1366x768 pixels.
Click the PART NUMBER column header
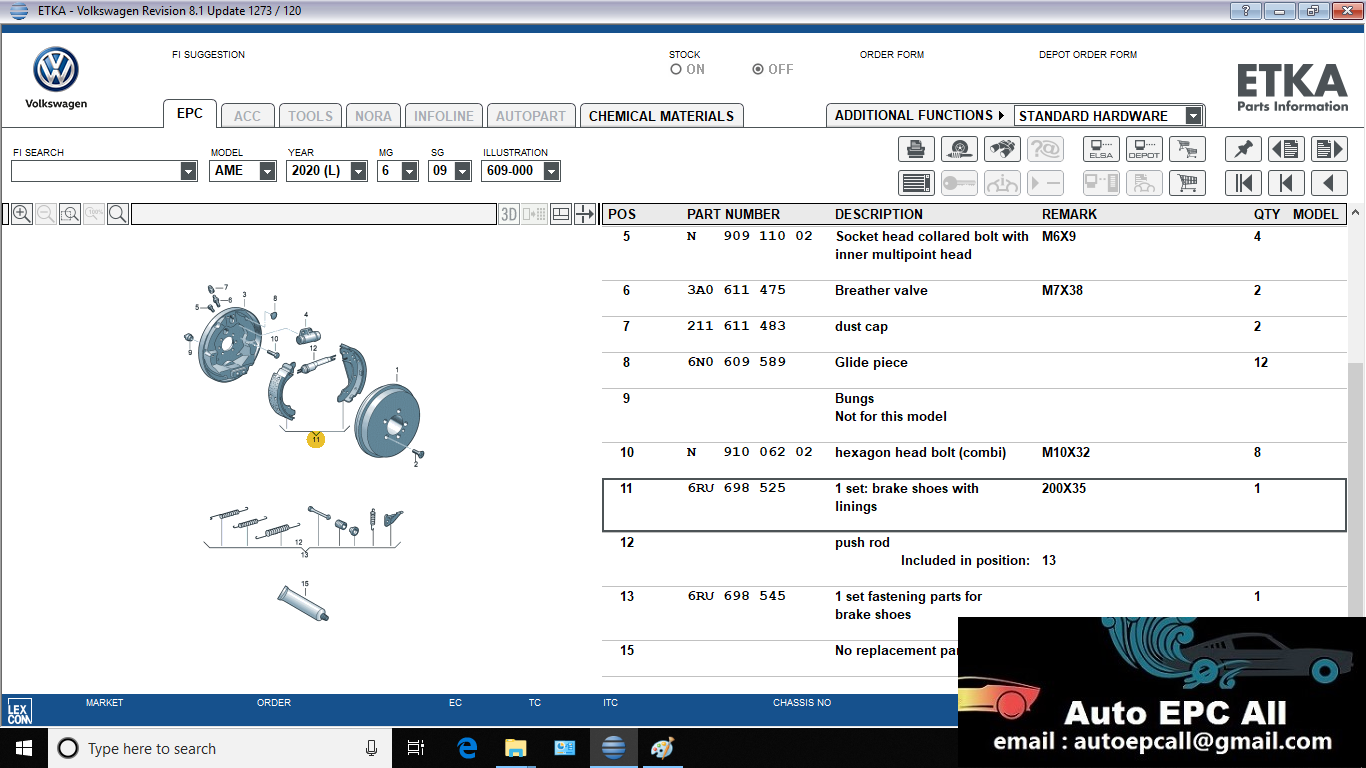point(733,214)
